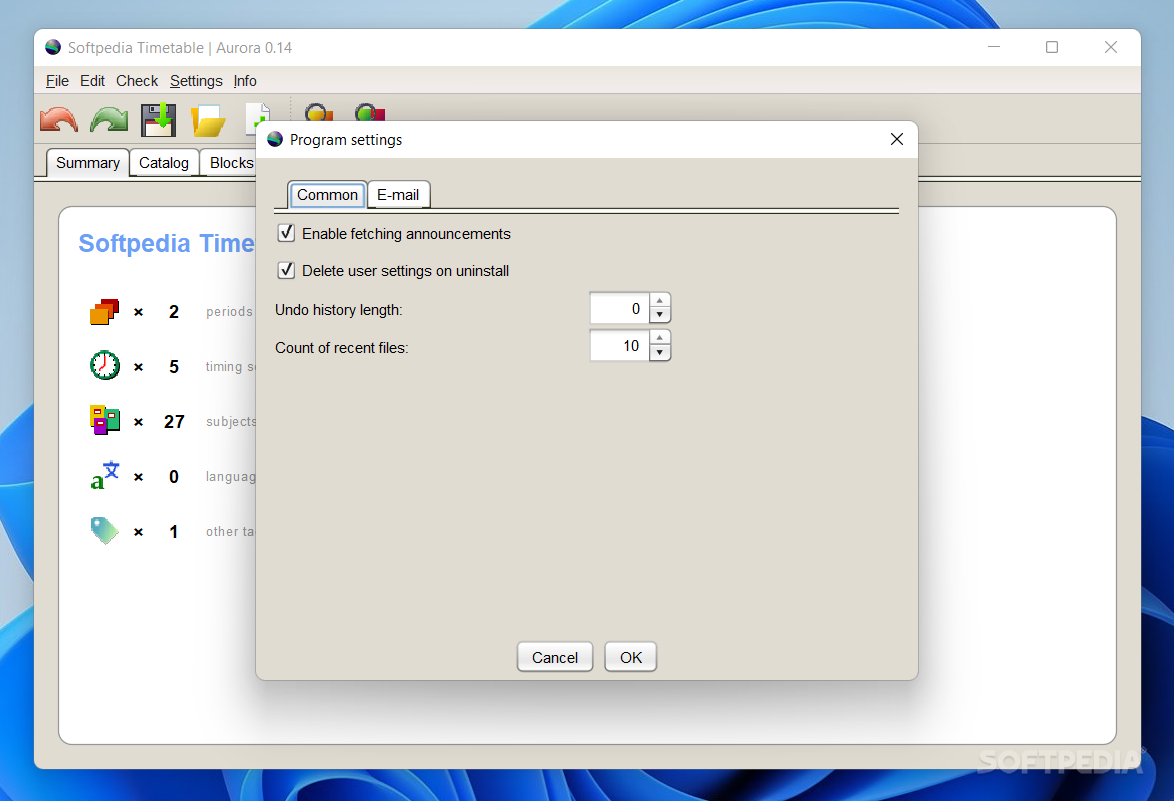1174x801 pixels.
Task: Toggle Enable fetching announcements checkbox
Action: pos(286,233)
